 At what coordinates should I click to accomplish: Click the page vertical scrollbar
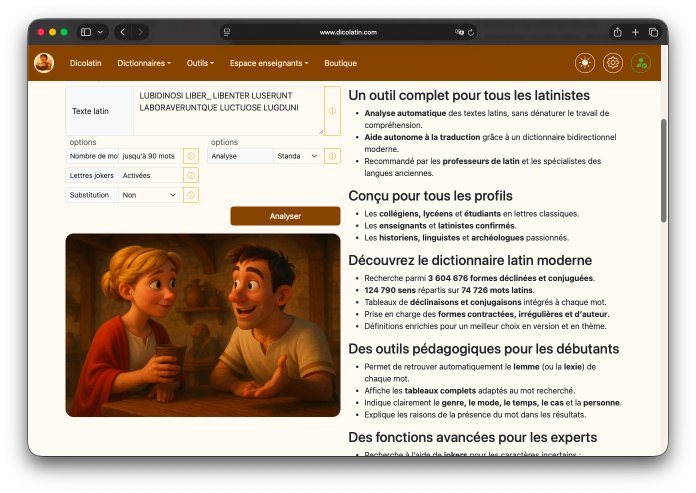(664, 170)
